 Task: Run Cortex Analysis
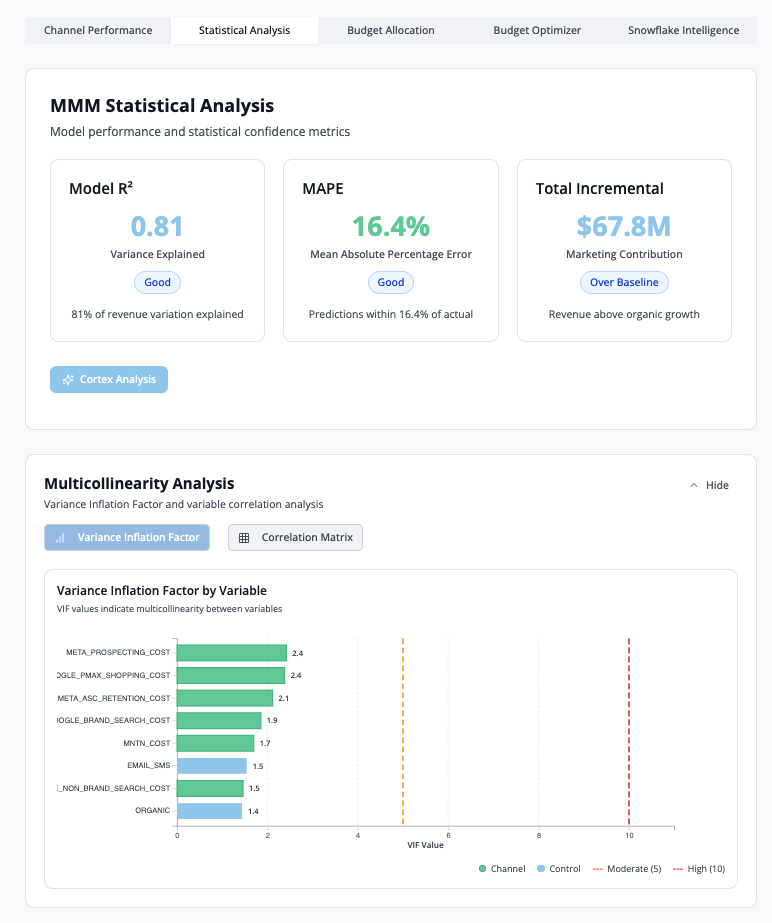(109, 380)
